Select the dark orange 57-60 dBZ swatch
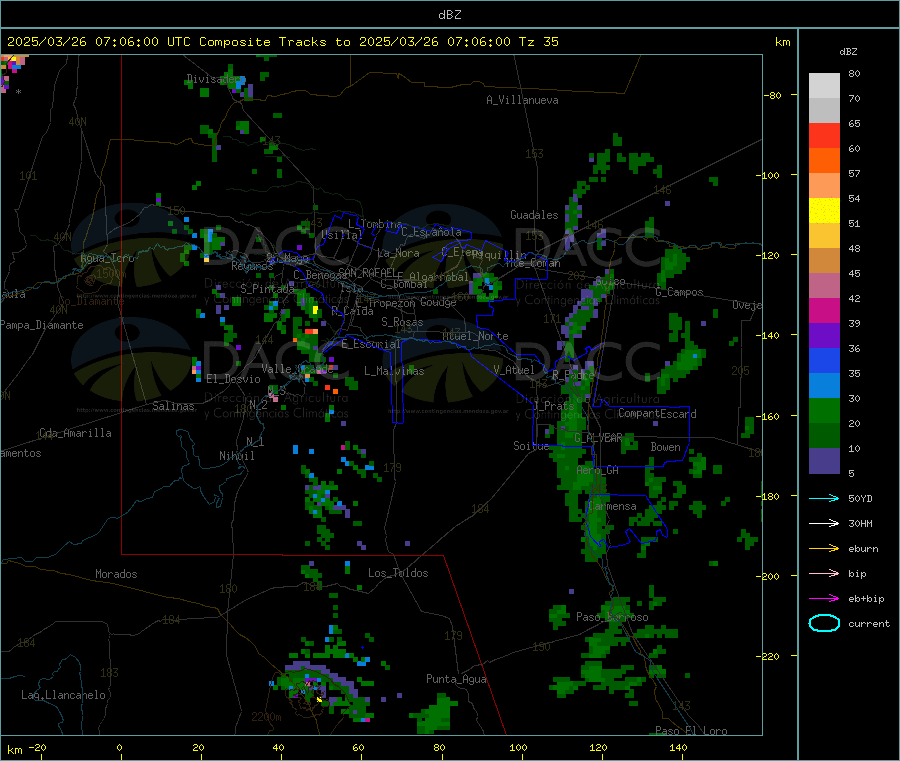This screenshot has height=761, width=900. [824, 161]
